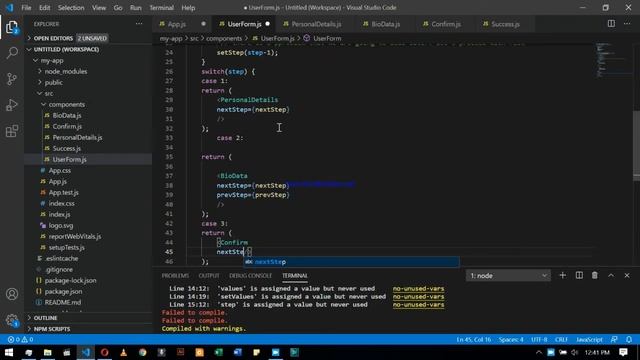Click the UTF-8 encoding indicator
Viewport: 640px width, 360px height.
pos(539,339)
